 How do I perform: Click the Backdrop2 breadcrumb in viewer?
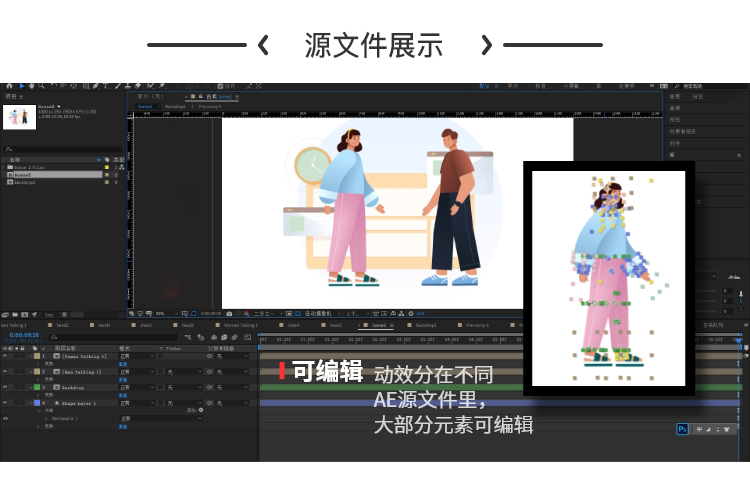point(175,106)
